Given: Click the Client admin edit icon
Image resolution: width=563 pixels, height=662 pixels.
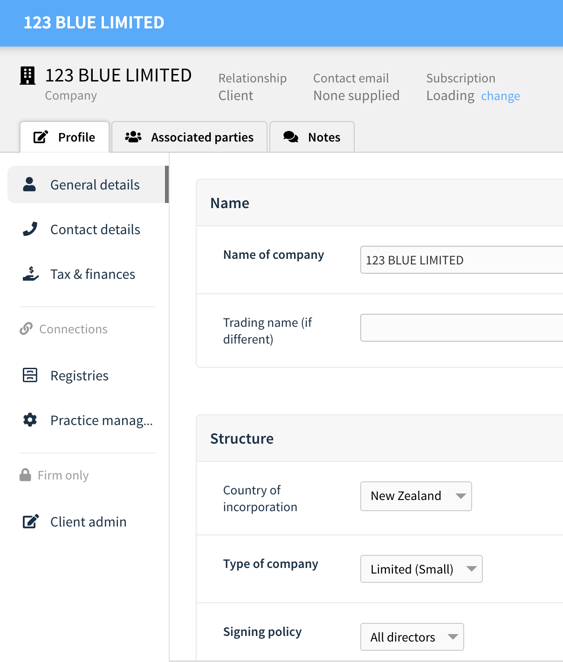Looking at the screenshot, I should point(30,521).
